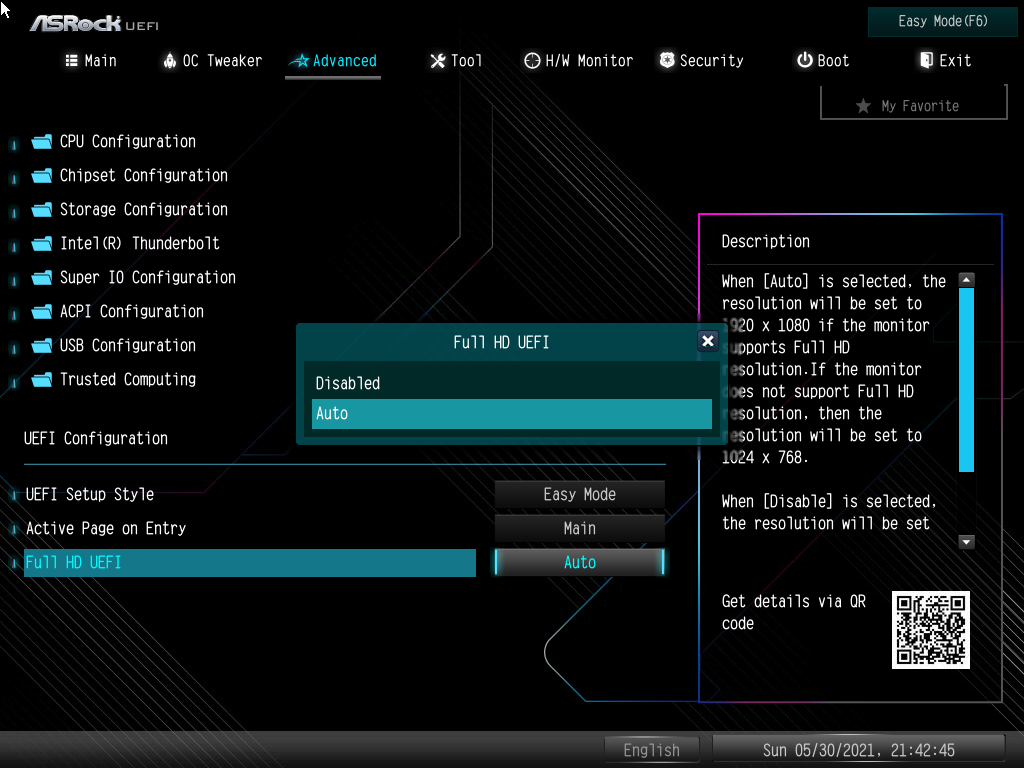Click the Intel(R) Thunderbolt folder icon
The image size is (1024, 768).
[41, 244]
